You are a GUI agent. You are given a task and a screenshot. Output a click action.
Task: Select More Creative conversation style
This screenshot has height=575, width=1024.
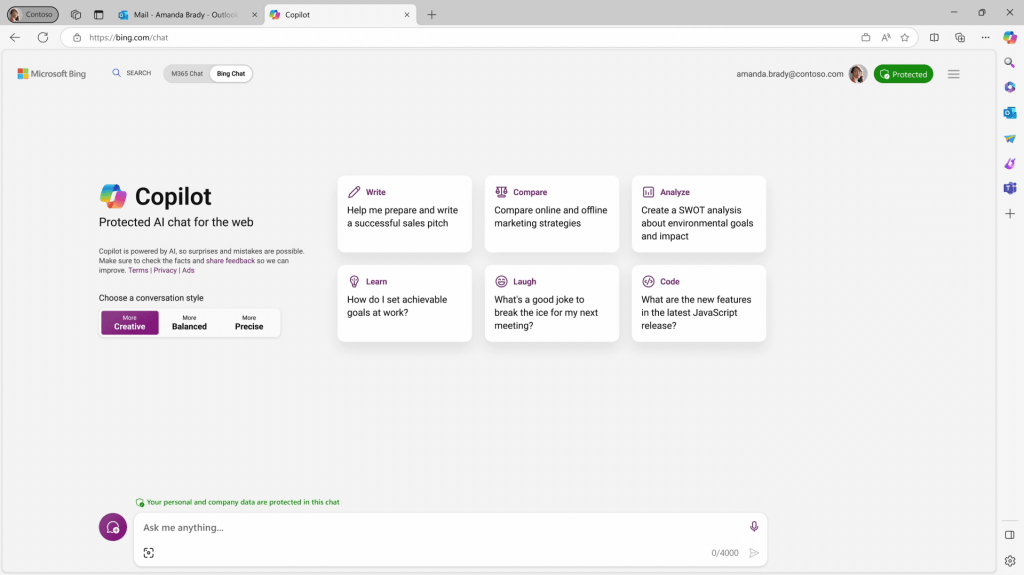[x=129, y=322]
